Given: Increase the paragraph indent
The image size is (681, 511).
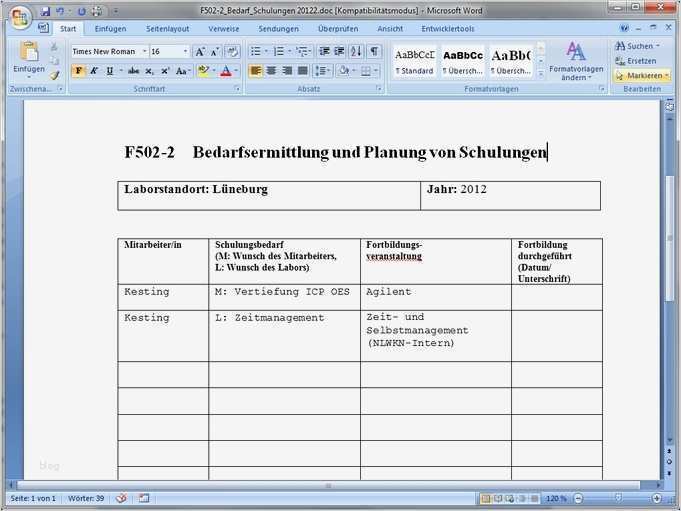Looking at the screenshot, I should coord(339,52).
